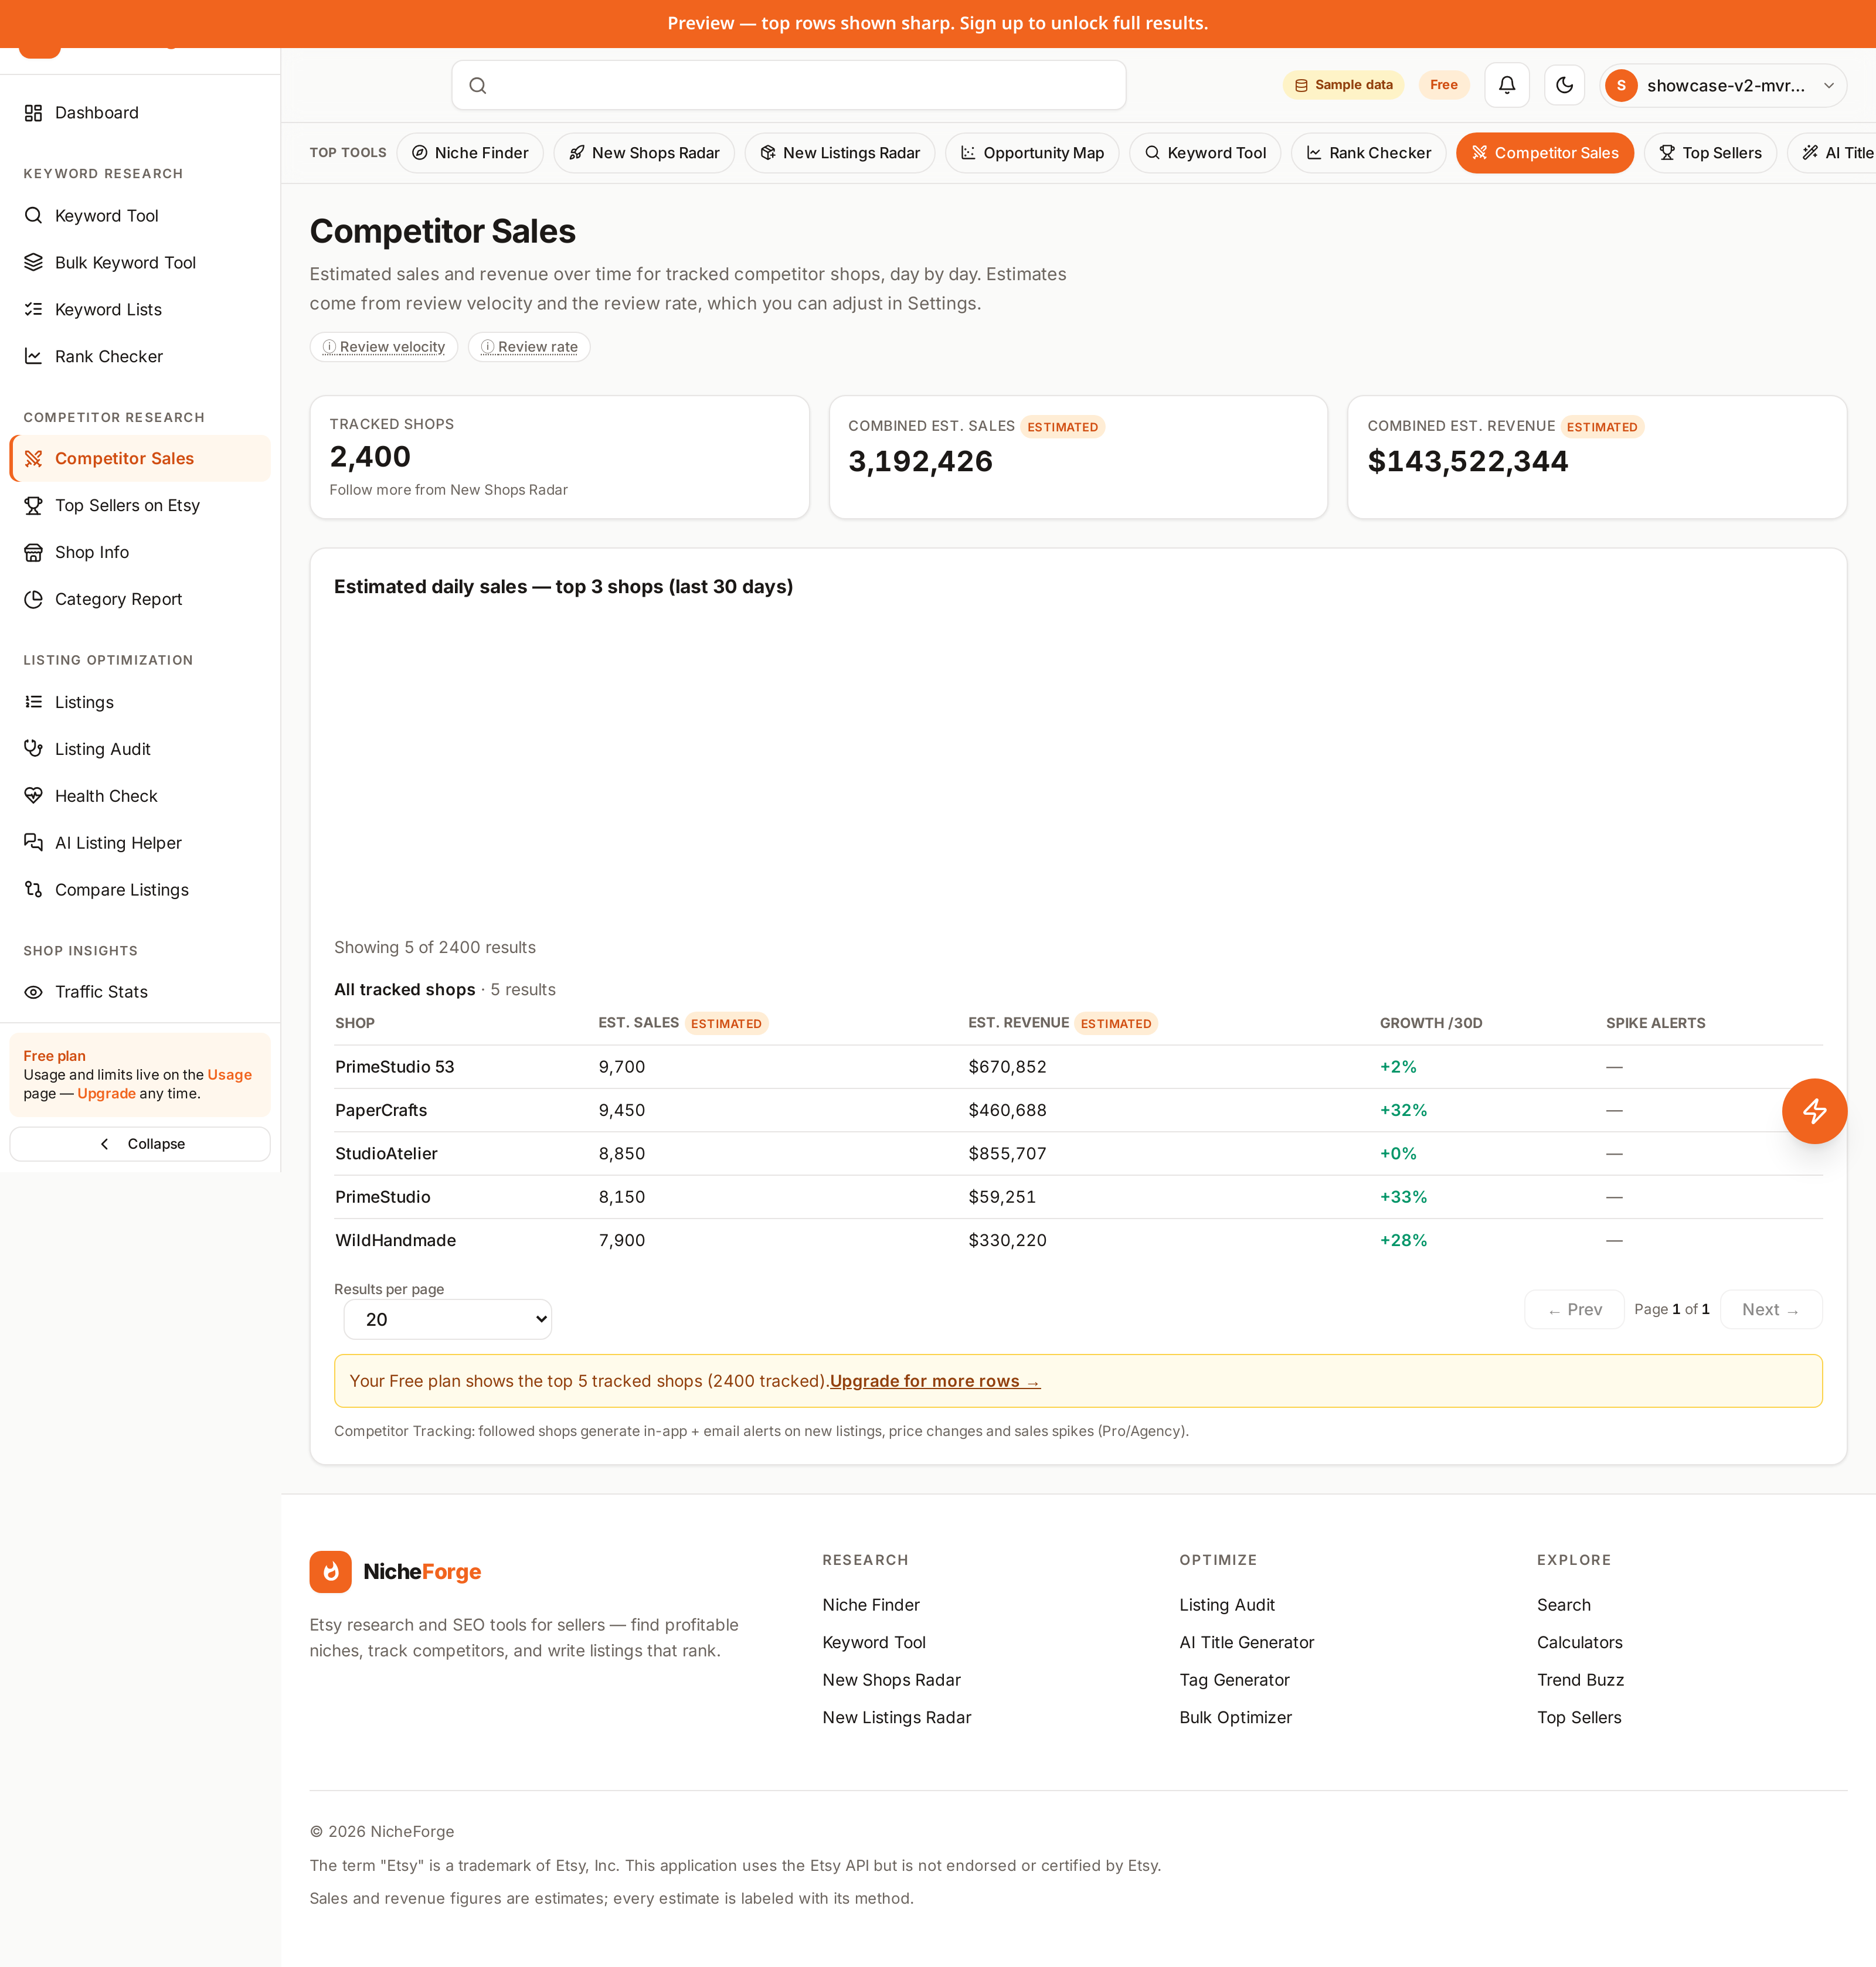Click the Review velocity info chip
The height and width of the screenshot is (1967, 1876).
384,348
